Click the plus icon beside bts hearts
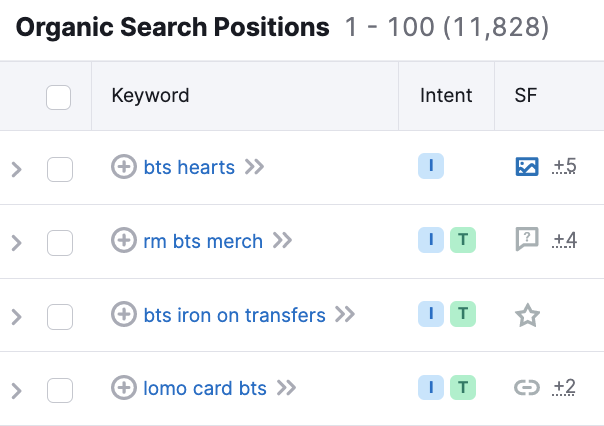604x426 pixels. coord(123,167)
